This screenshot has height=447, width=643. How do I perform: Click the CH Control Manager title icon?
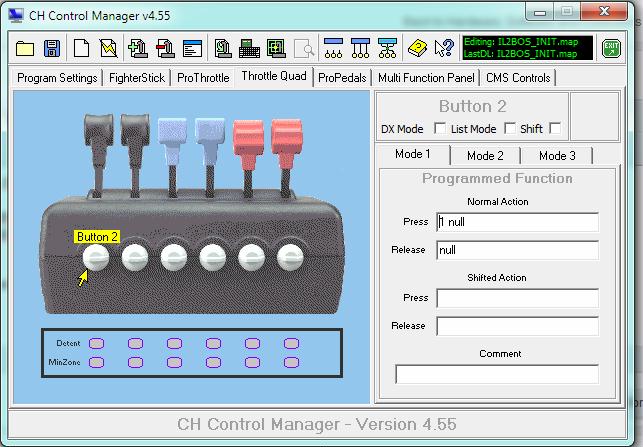coord(16,16)
